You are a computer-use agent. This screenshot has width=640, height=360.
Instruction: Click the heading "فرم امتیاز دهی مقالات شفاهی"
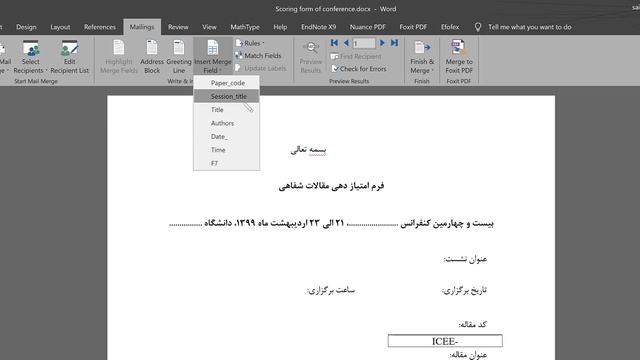click(x=331, y=186)
